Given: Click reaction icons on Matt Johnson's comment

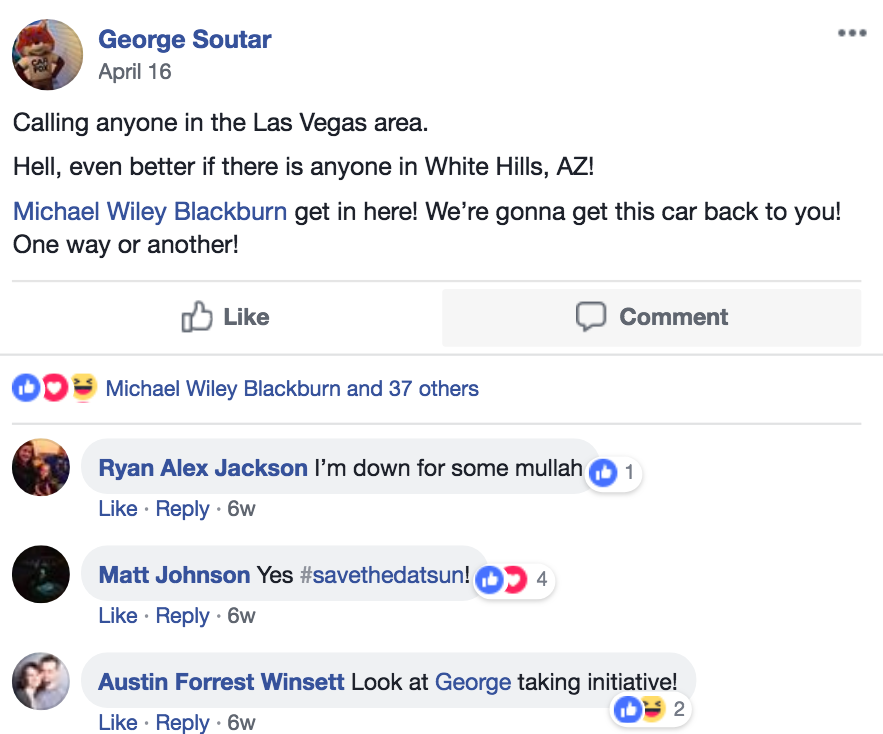Looking at the screenshot, I should pos(501,580).
